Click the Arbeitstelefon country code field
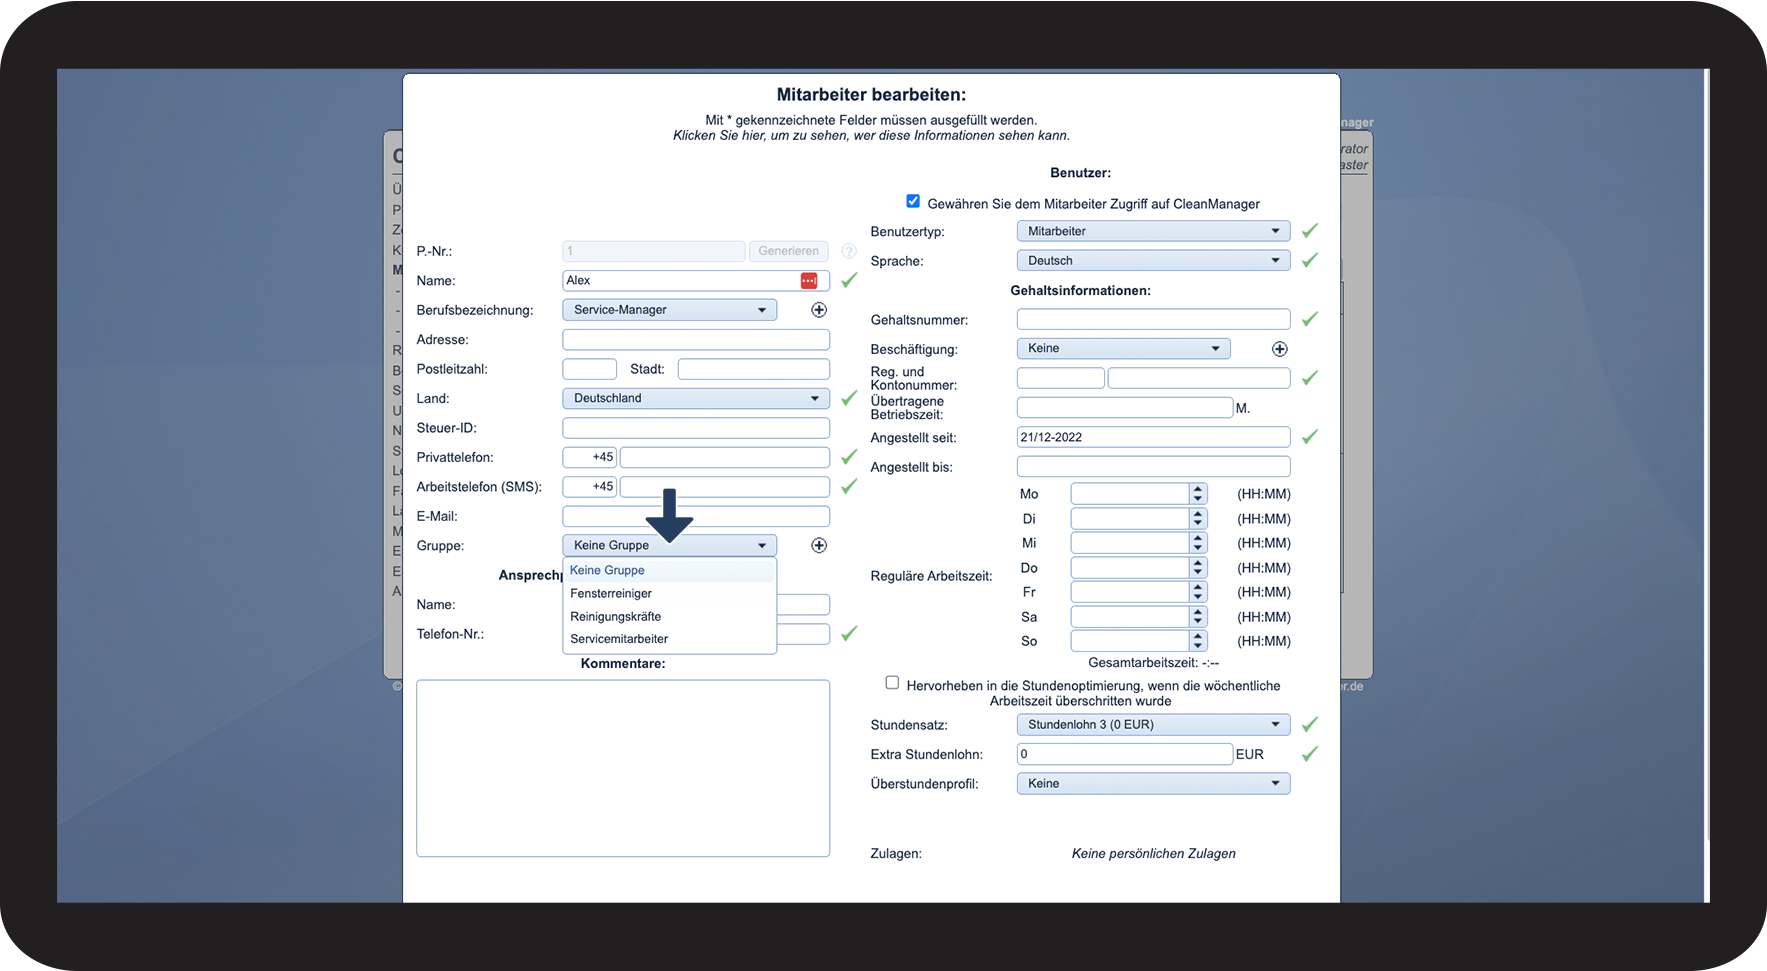The height and width of the screenshot is (971, 1767). point(590,487)
